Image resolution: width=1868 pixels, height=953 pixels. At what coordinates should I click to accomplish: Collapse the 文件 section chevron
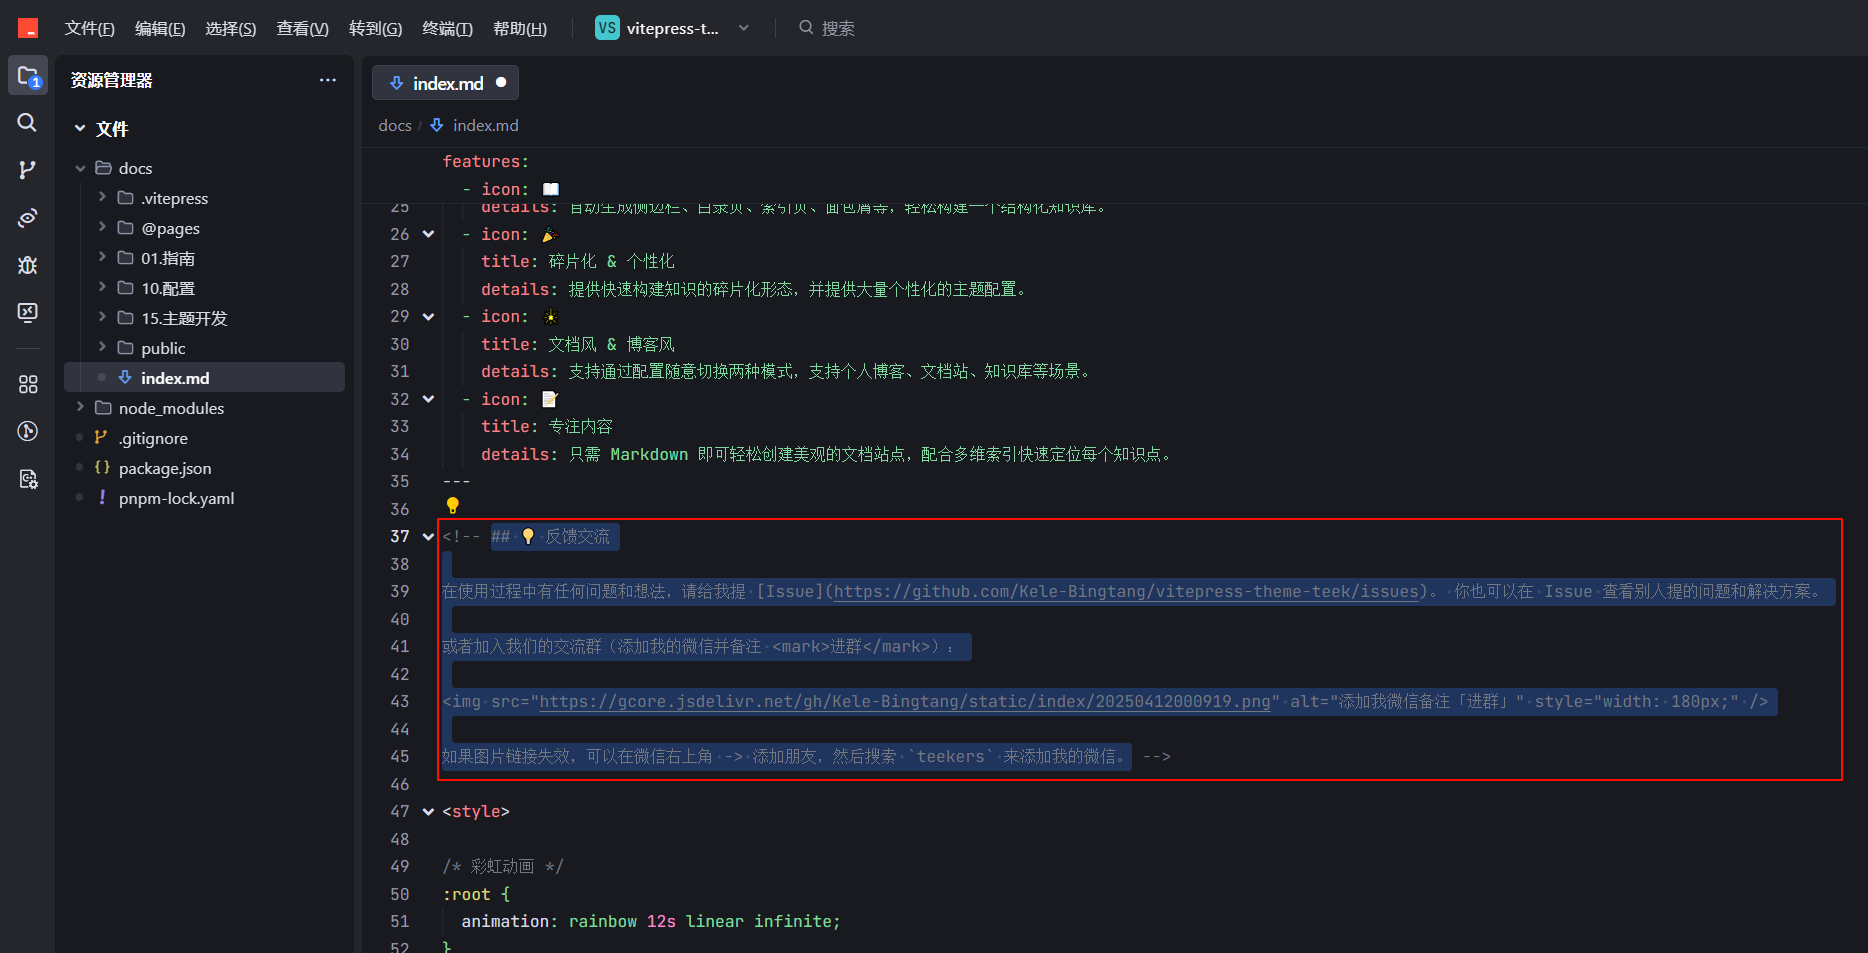(80, 128)
